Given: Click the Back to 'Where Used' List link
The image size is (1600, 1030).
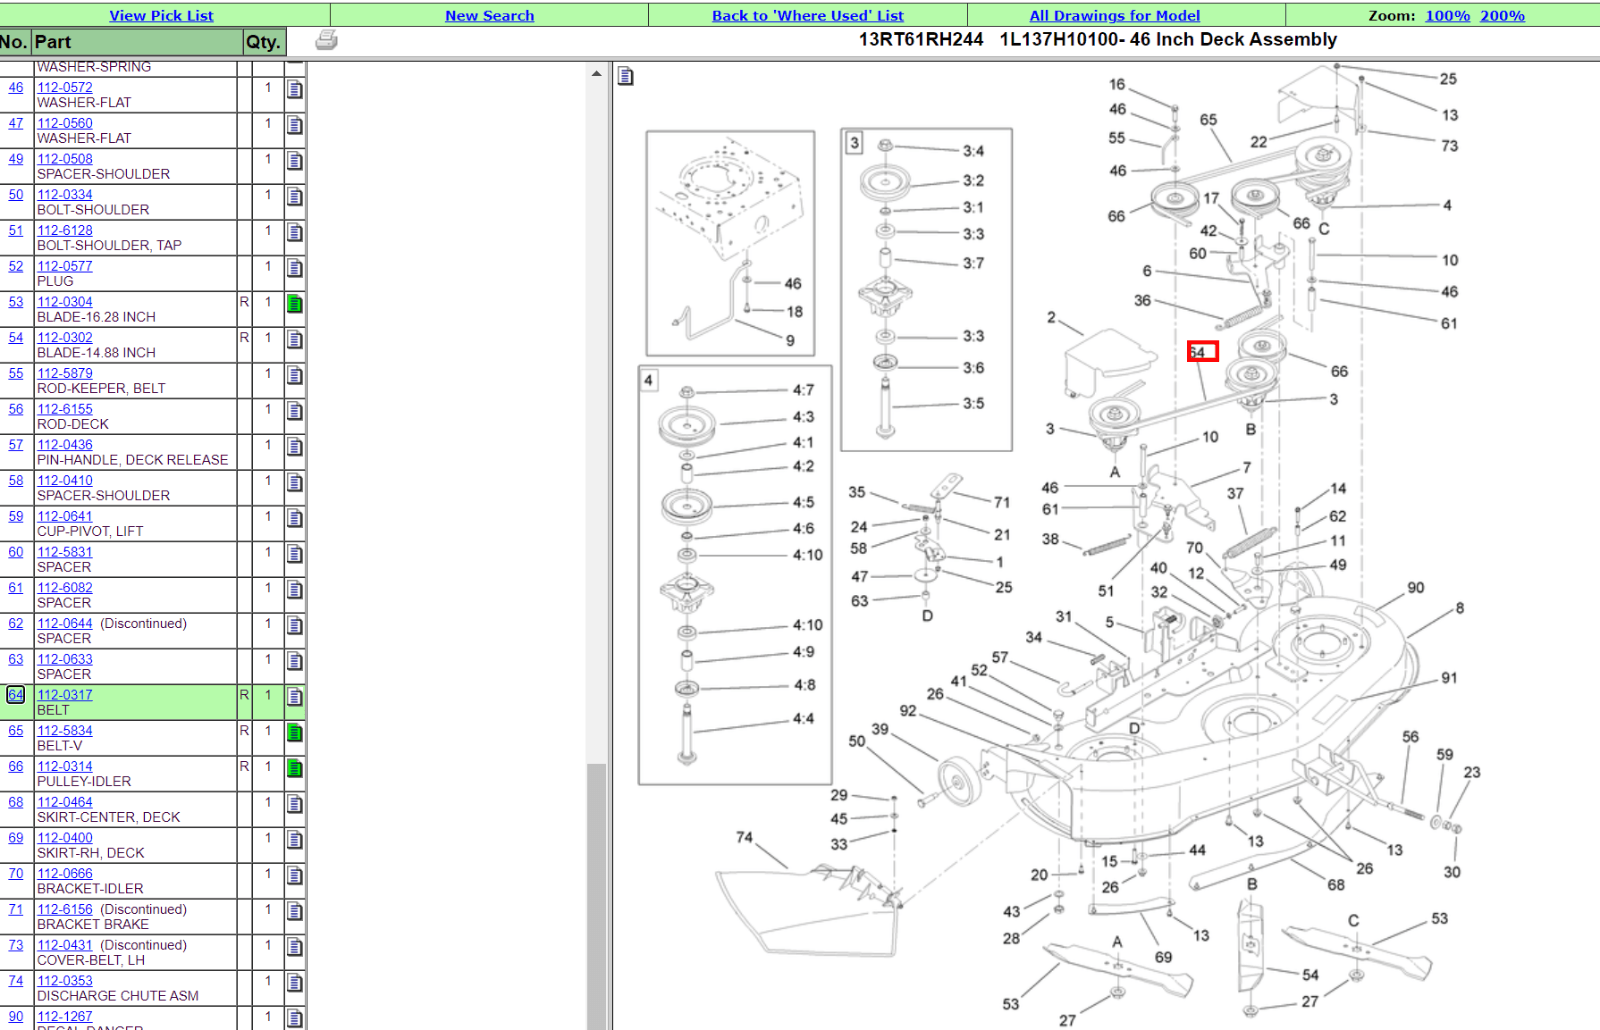Looking at the screenshot, I should 807,16.
